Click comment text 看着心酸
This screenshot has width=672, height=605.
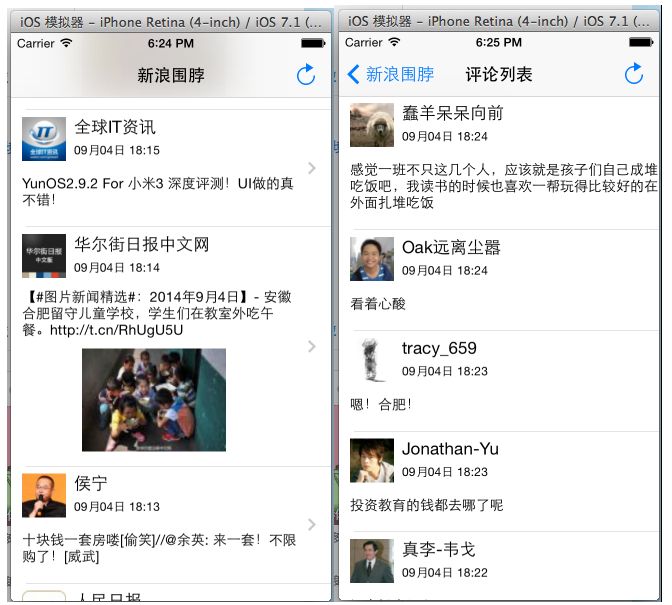click(378, 304)
